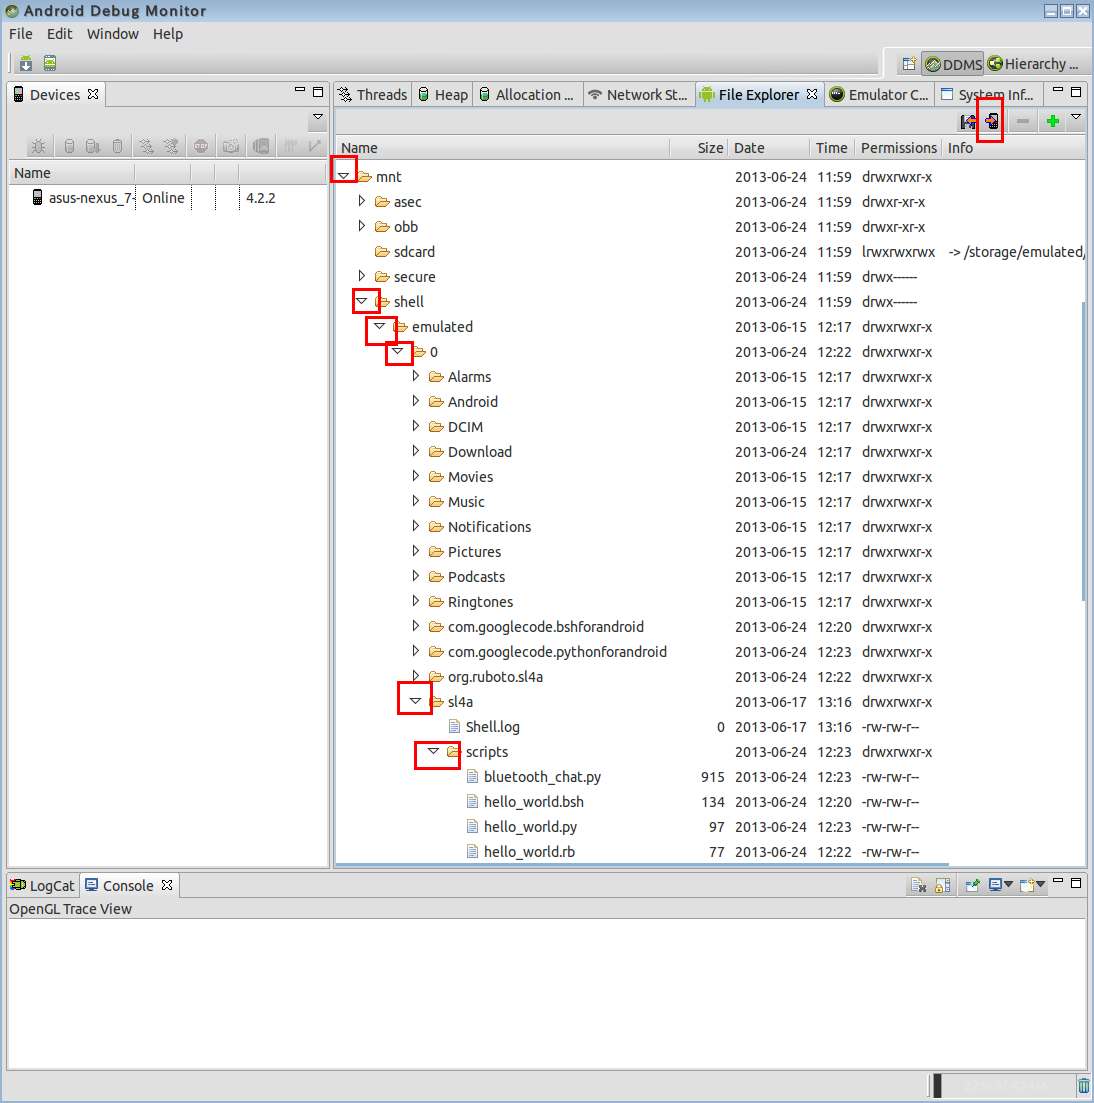This screenshot has height=1103, width=1094.
Task: Click the heap status memory bar
Action: [1003, 1086]
